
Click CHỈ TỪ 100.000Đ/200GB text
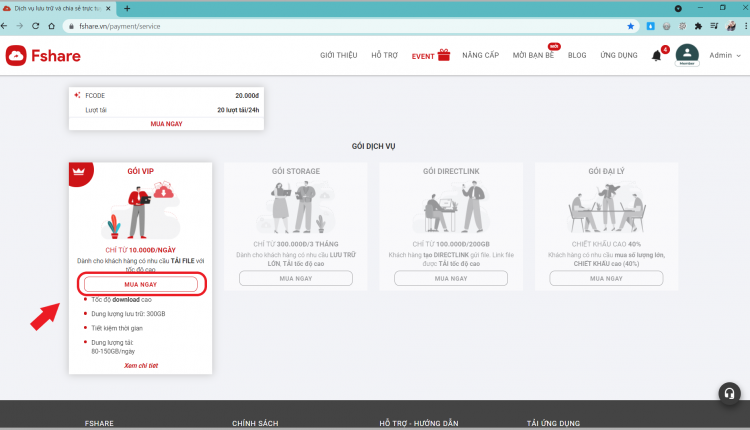click(x=451, y=244)
